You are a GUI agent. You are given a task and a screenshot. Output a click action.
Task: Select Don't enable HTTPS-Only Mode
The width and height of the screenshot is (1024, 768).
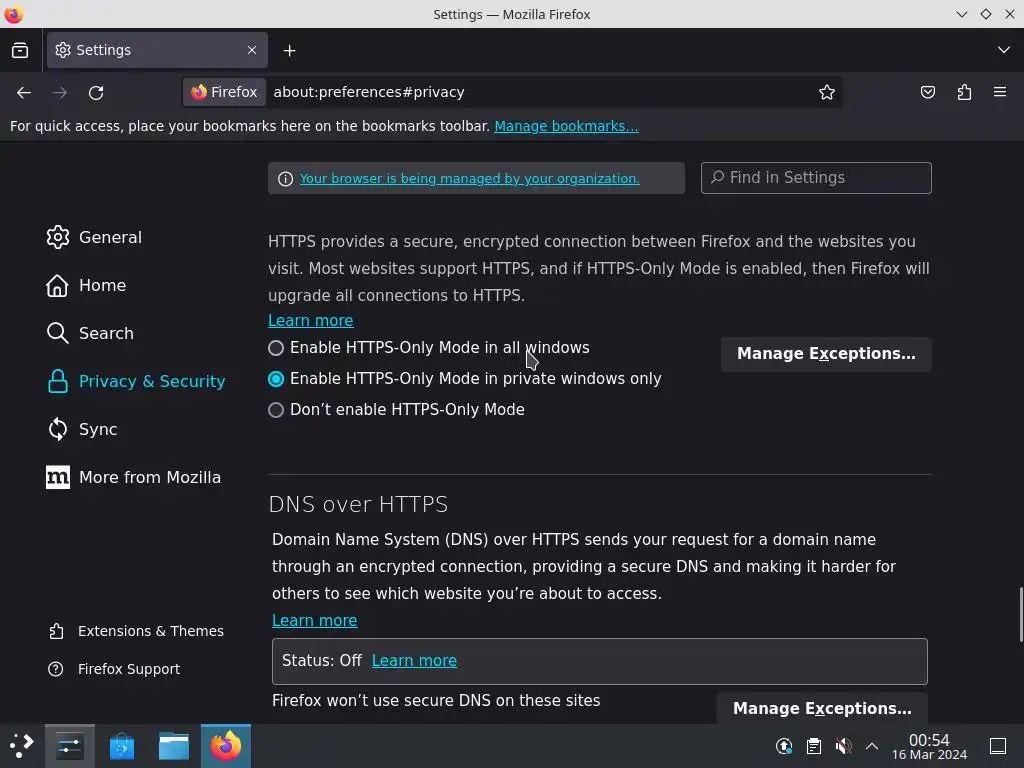276,410
